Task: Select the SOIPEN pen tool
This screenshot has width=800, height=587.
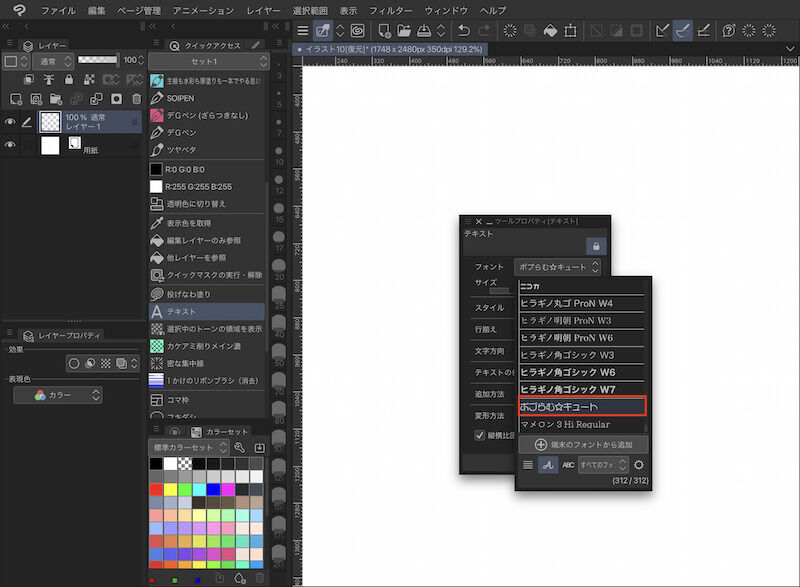Action: [x=207, y=98]
